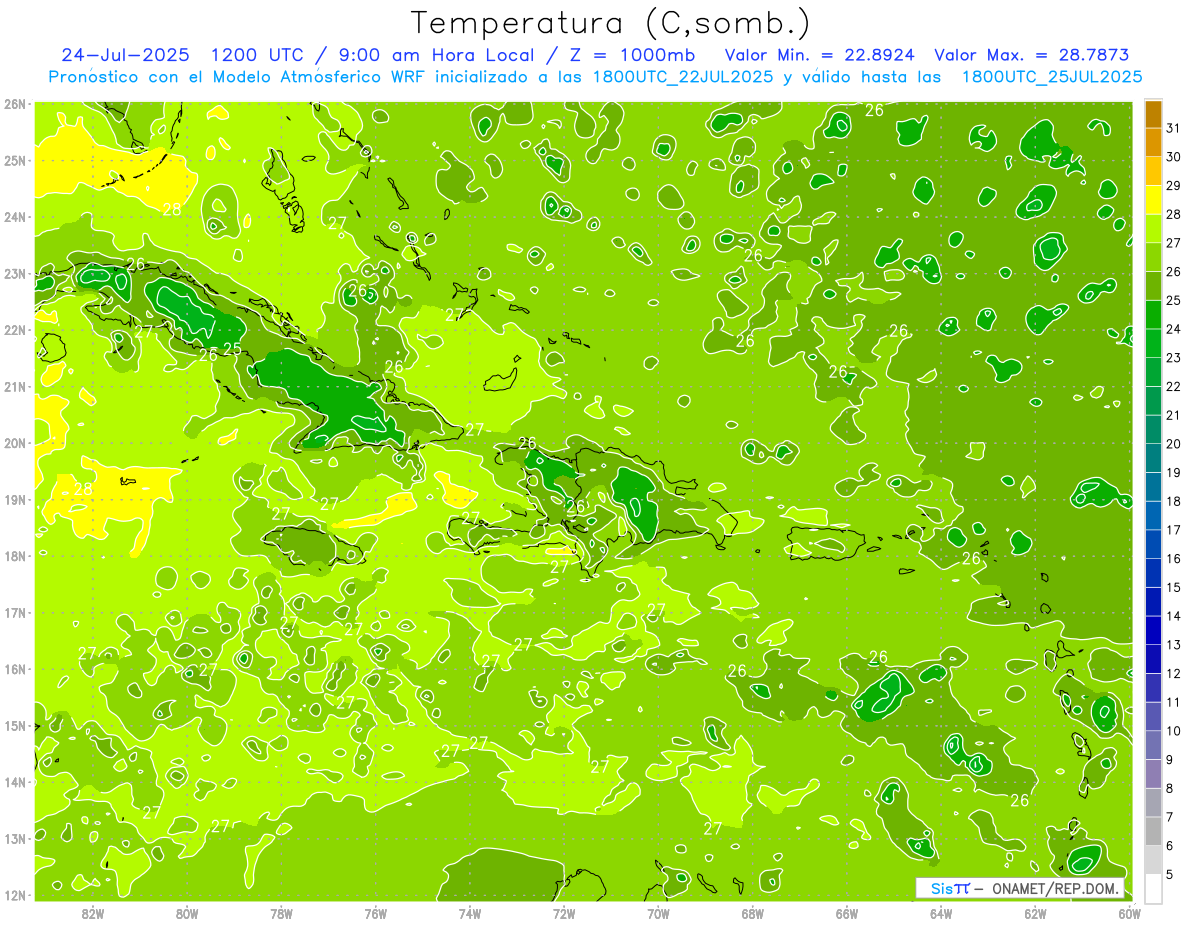Click the 18N latitude axis label

coord(15,556)
